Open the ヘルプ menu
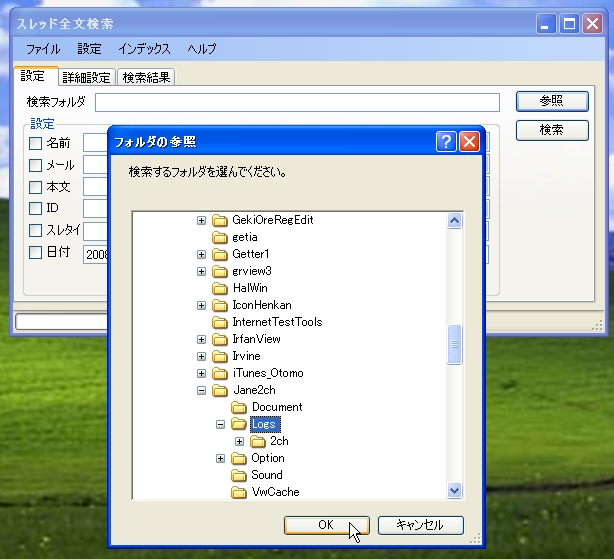The width and height of the screenshot is (614, 559). tap(201, 49)
